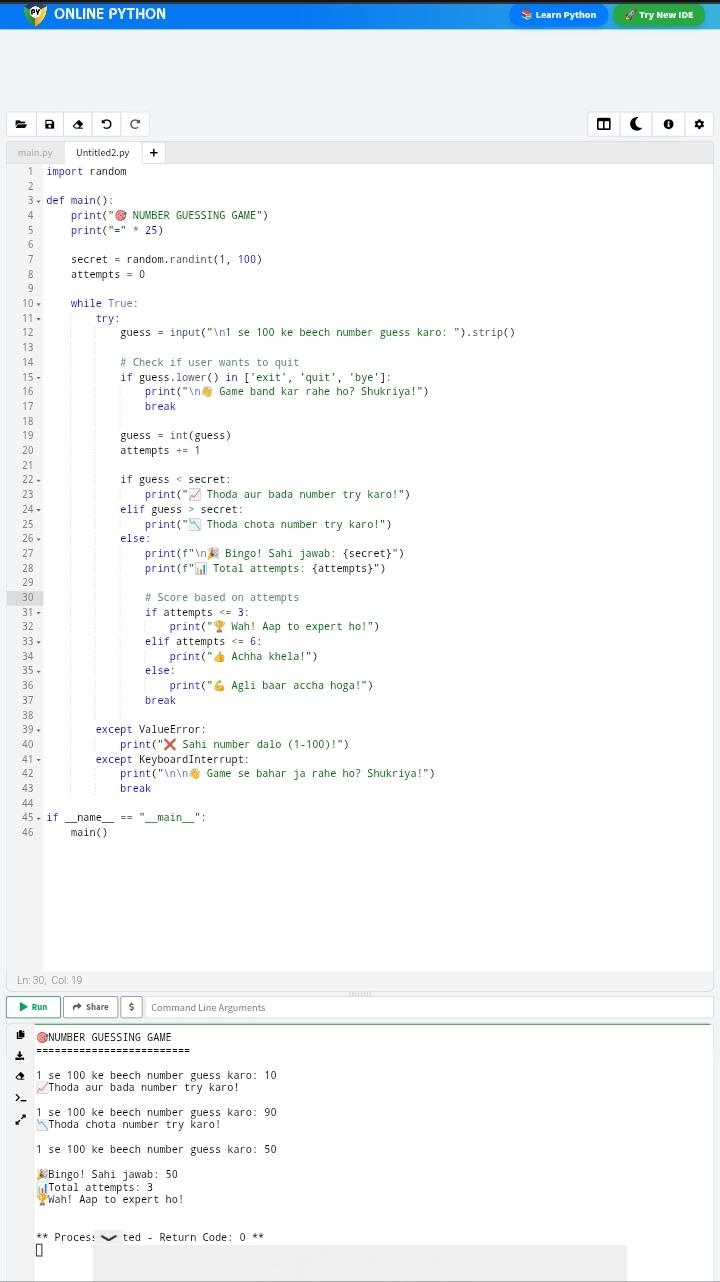This screenshot has width=720, height=1282.
Task: Collapse the def main() fold at line 3
Action: (38, 201)
